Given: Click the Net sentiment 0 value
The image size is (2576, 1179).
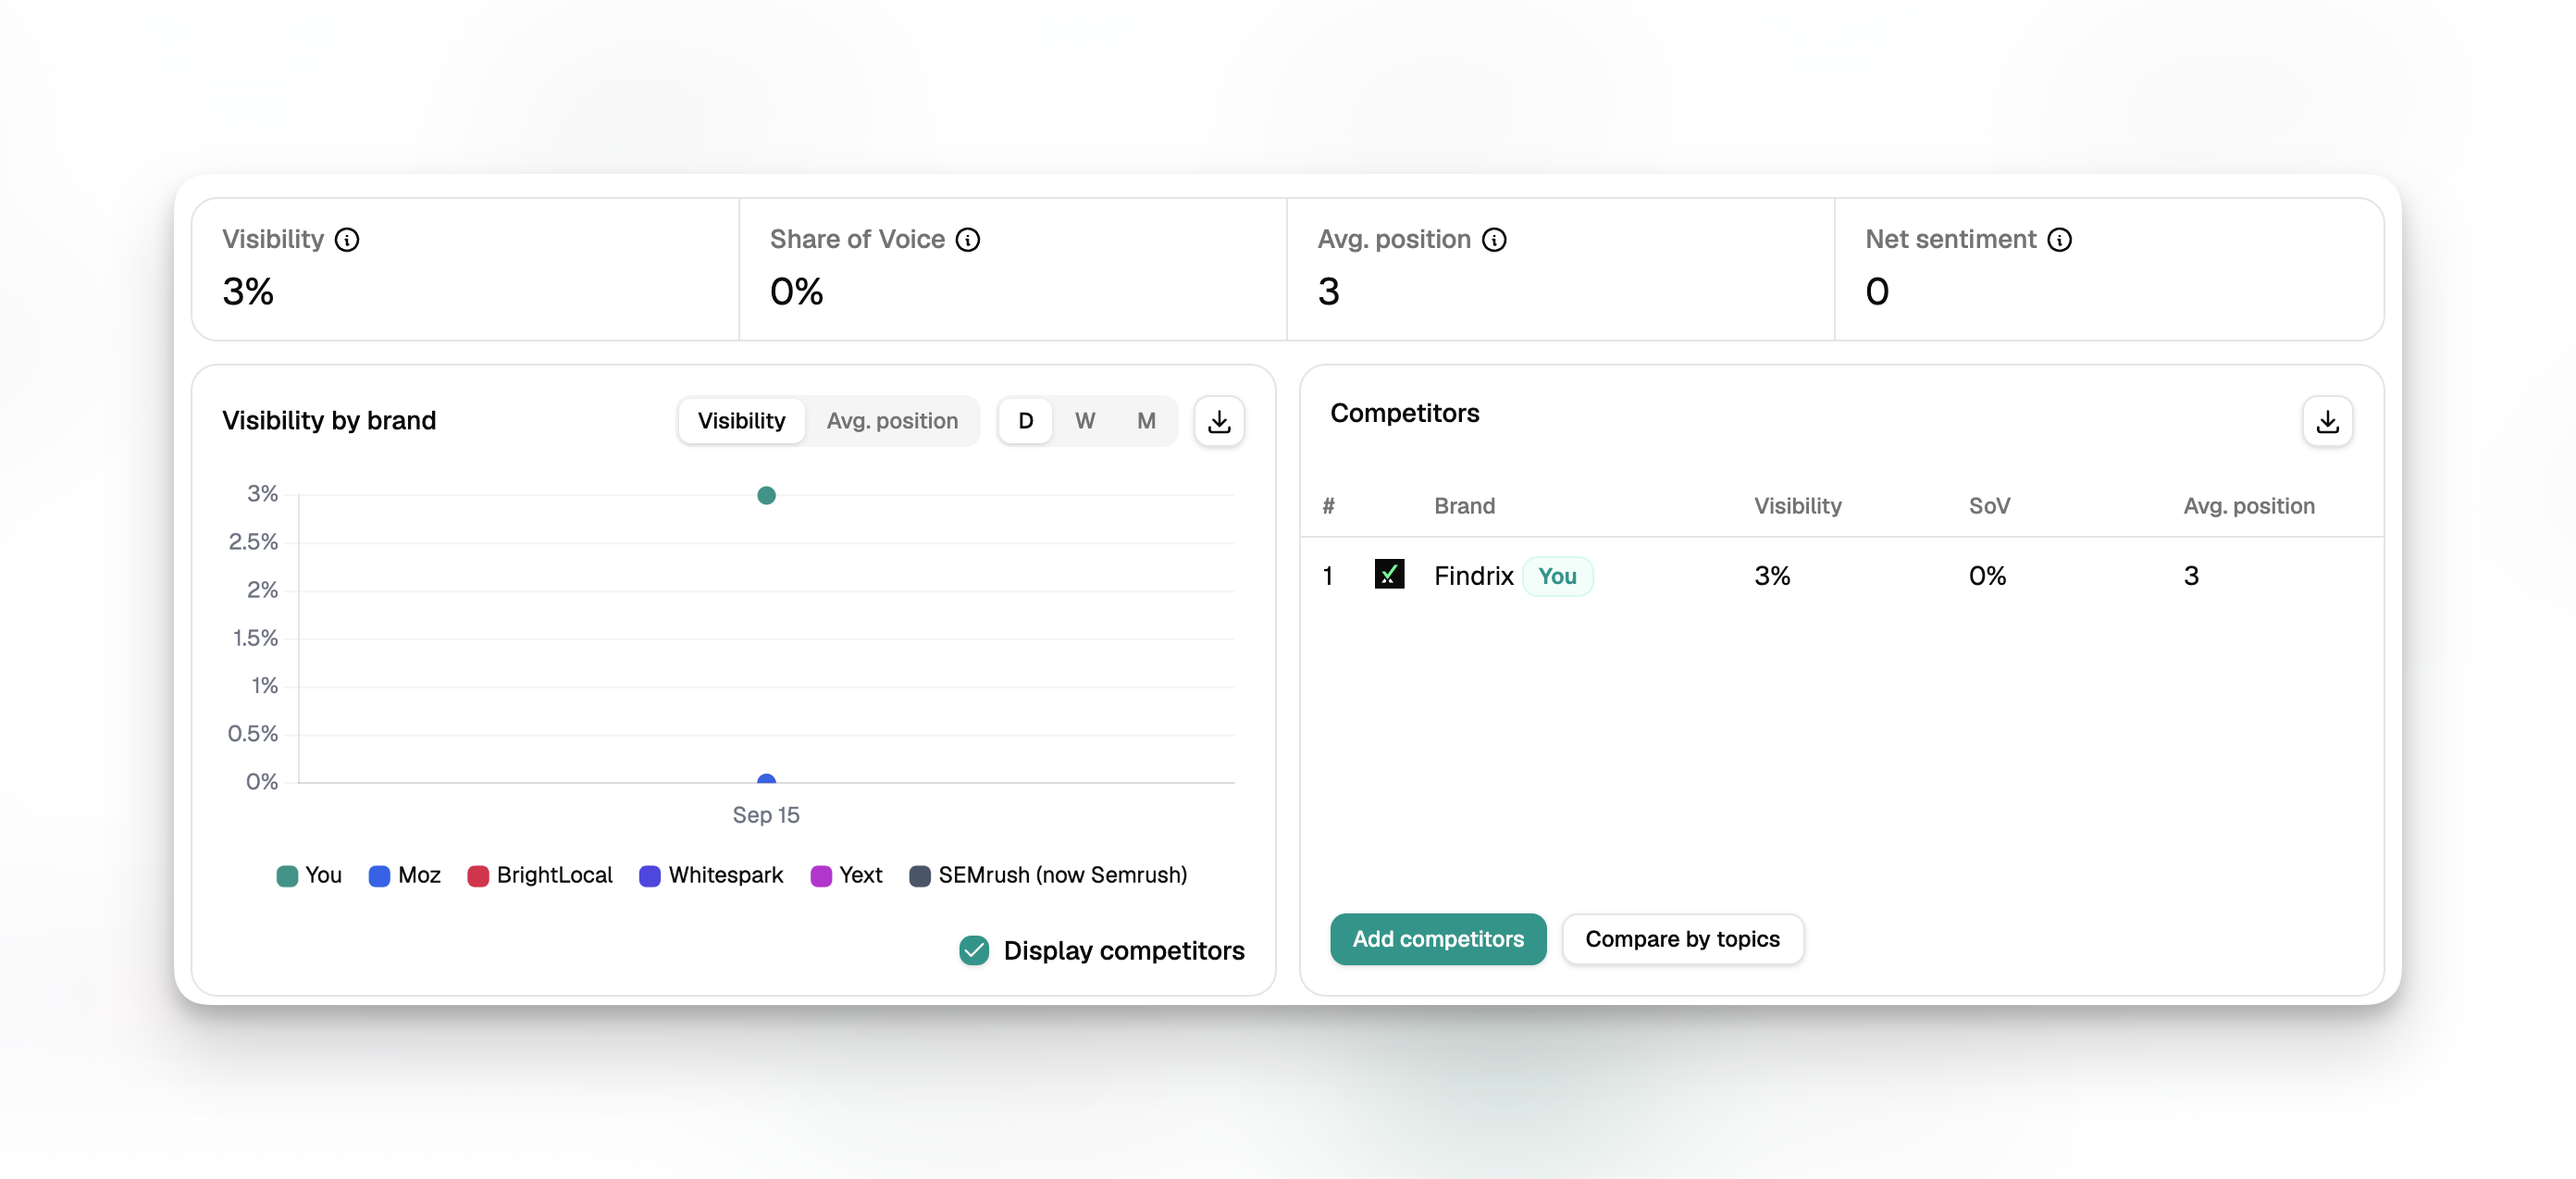Looking at the screenshot, I should click(1877, 292).
